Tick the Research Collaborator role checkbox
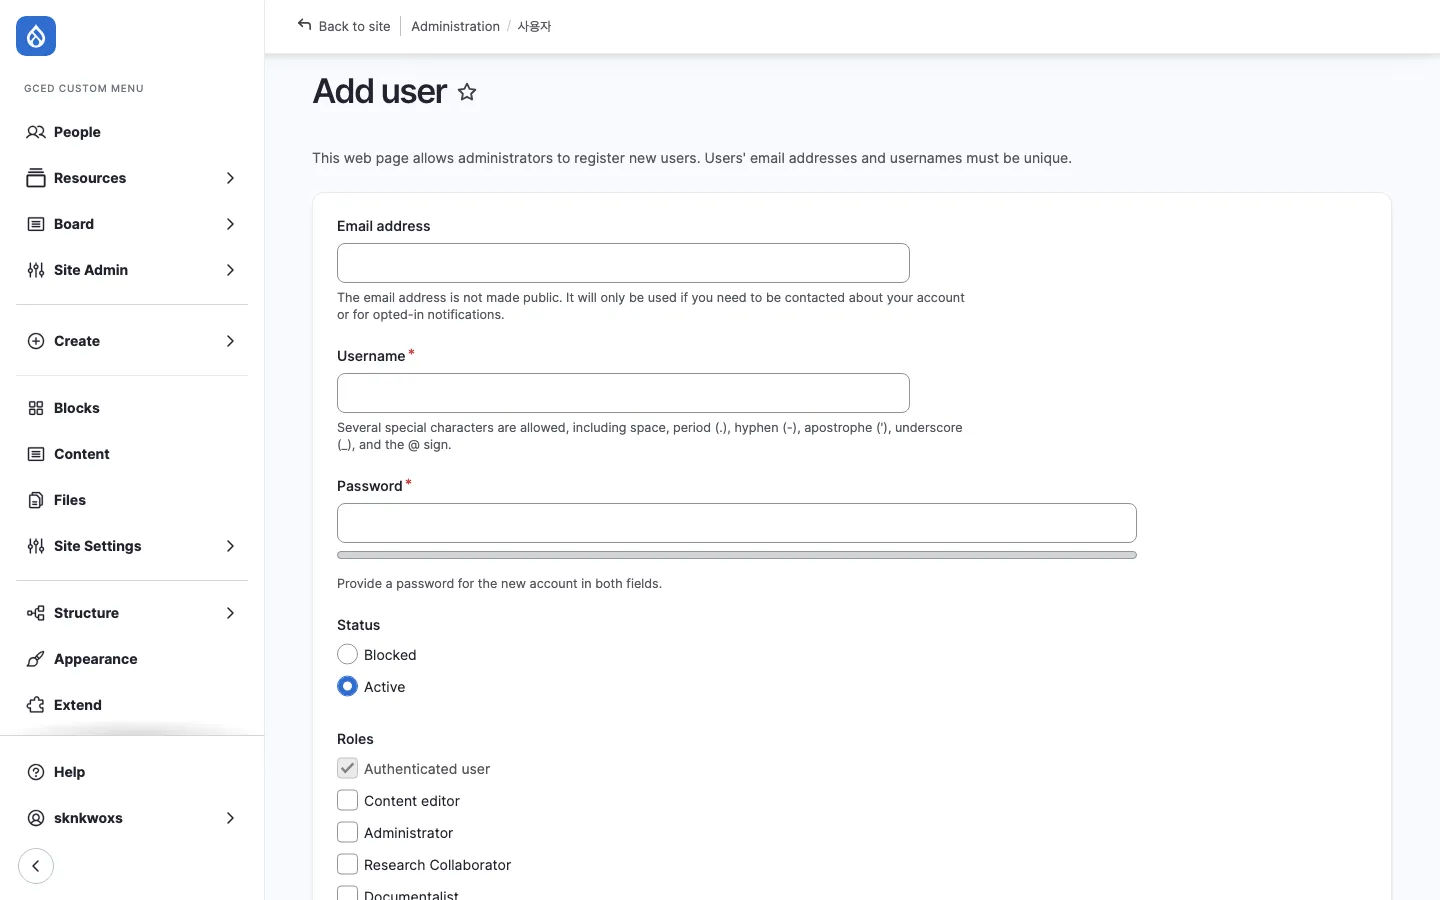The height and width of the screenshot is (900, 1440). click(348, 865)
